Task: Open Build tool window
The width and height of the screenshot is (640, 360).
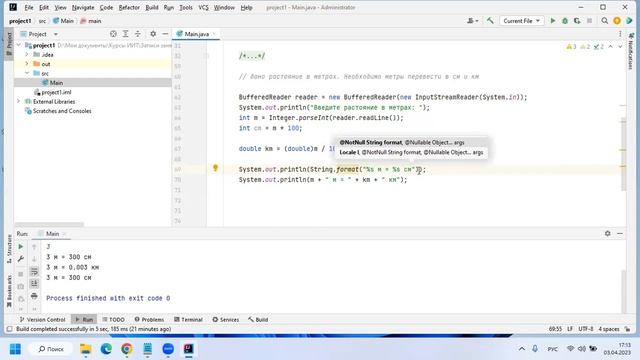Action: click(x=258, y=319)
